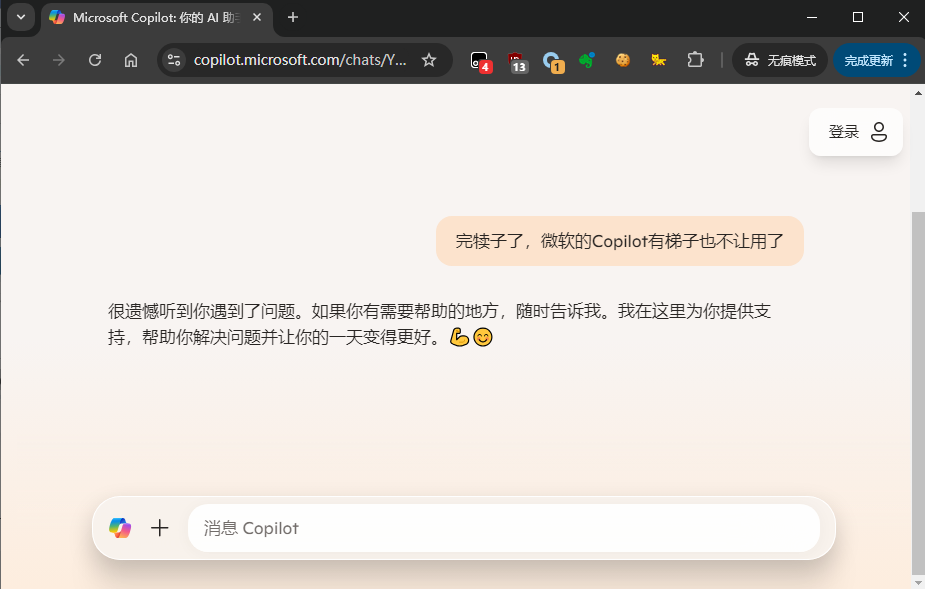Image resolution: width=925 pixels, height=589 pixels.
Task: Open the Evernote elephant extension
Action: point(587,60)
